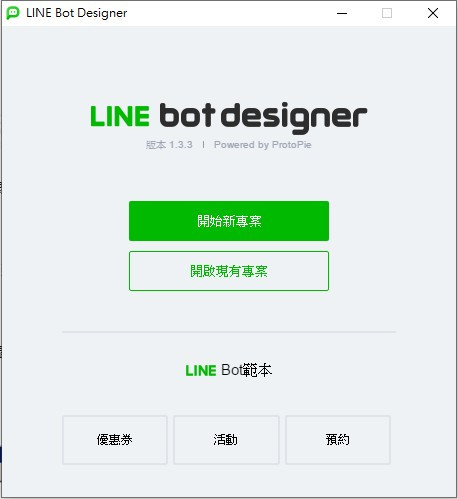Click the horizontal divider above LINE Bot範本
The height and width of the screenshot is (499, 458).
(229, 332)
